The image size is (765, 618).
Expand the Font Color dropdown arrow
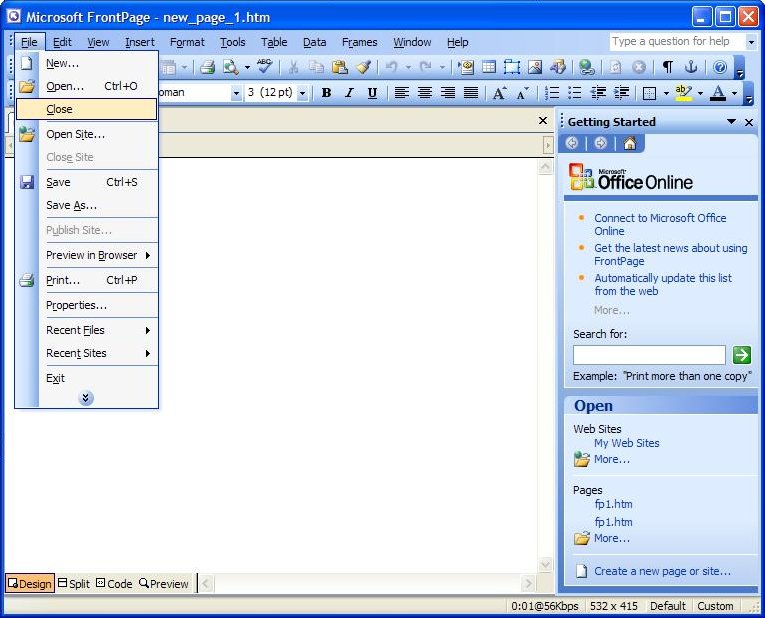pos(734,93)
